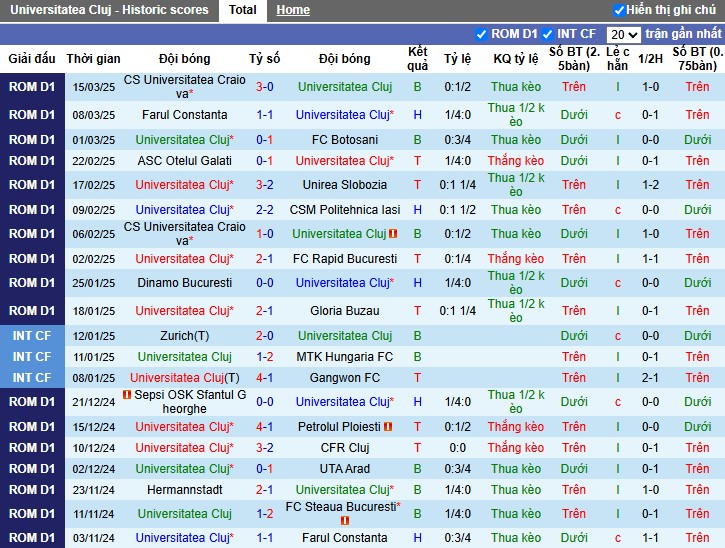Click Universitatea Cluj in the 11/11/24 row

[x=184, y=514]
